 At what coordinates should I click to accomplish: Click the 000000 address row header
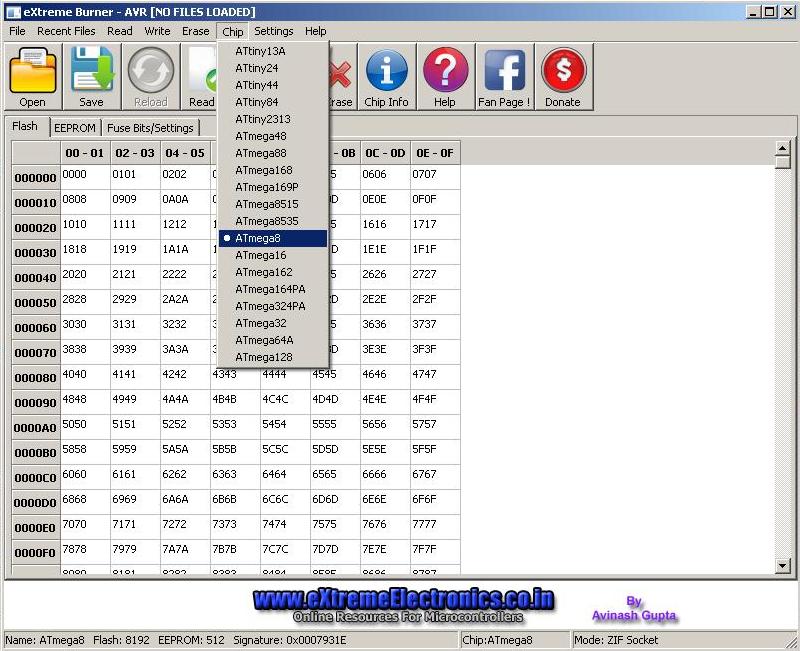[36, 178]
